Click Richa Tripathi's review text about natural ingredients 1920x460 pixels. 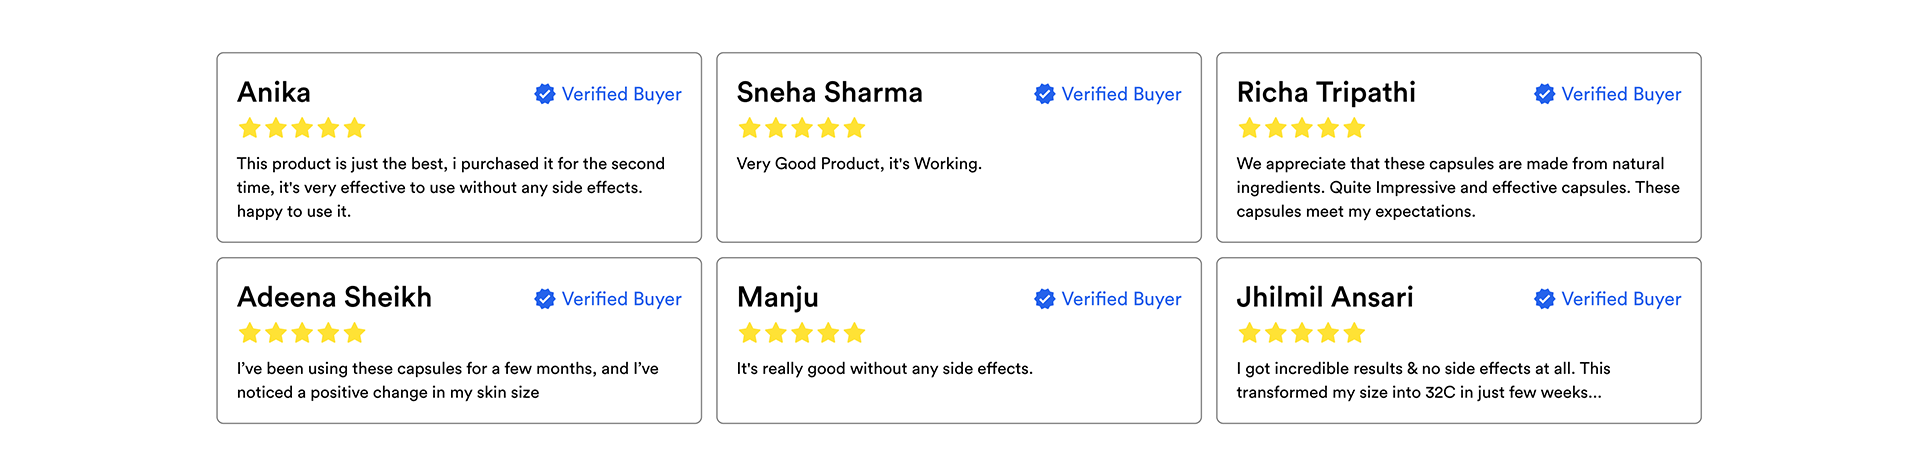pyautogui.click(x=1457, y=187)
